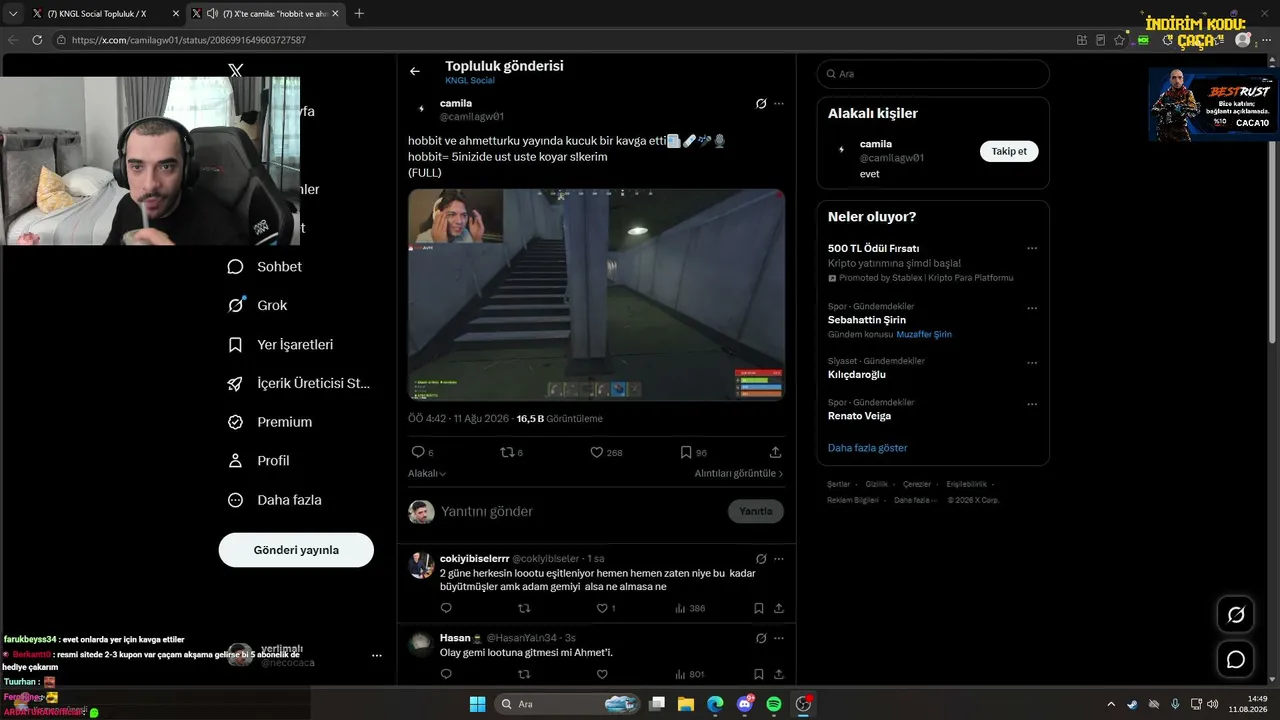Open the KNGL Social community link

pos(470,80)
